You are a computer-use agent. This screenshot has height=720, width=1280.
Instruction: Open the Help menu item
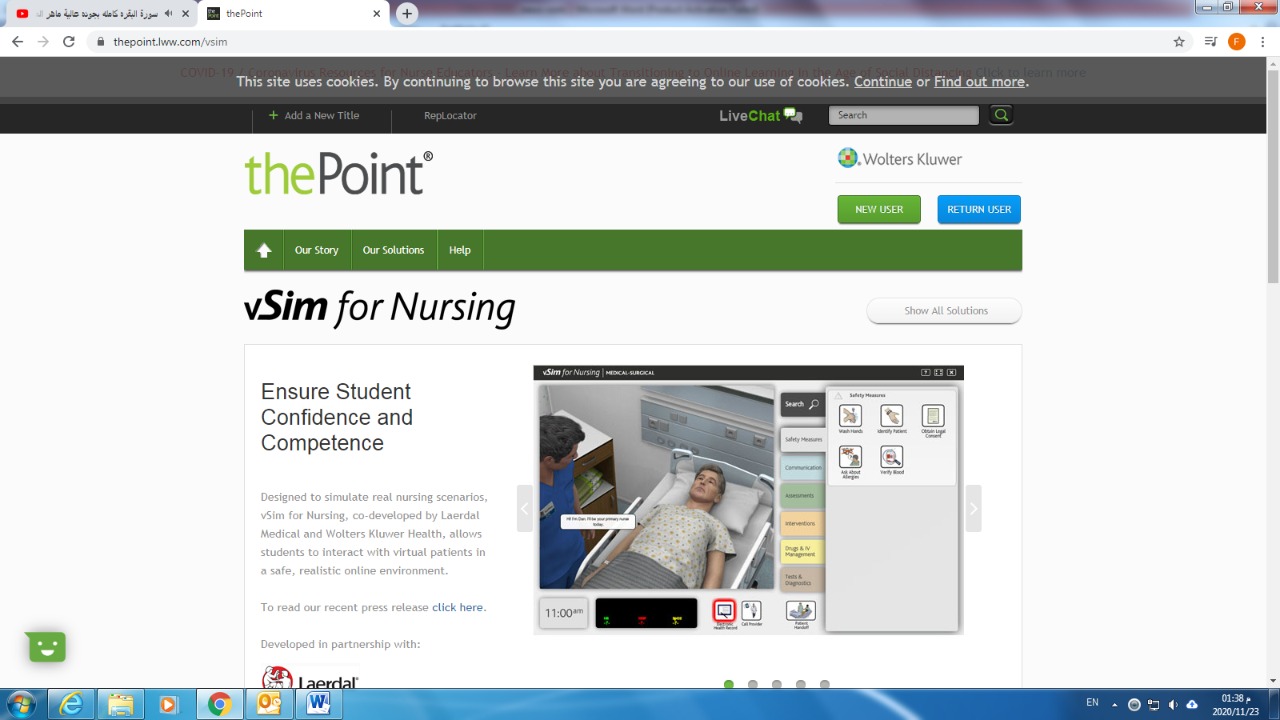460,251
